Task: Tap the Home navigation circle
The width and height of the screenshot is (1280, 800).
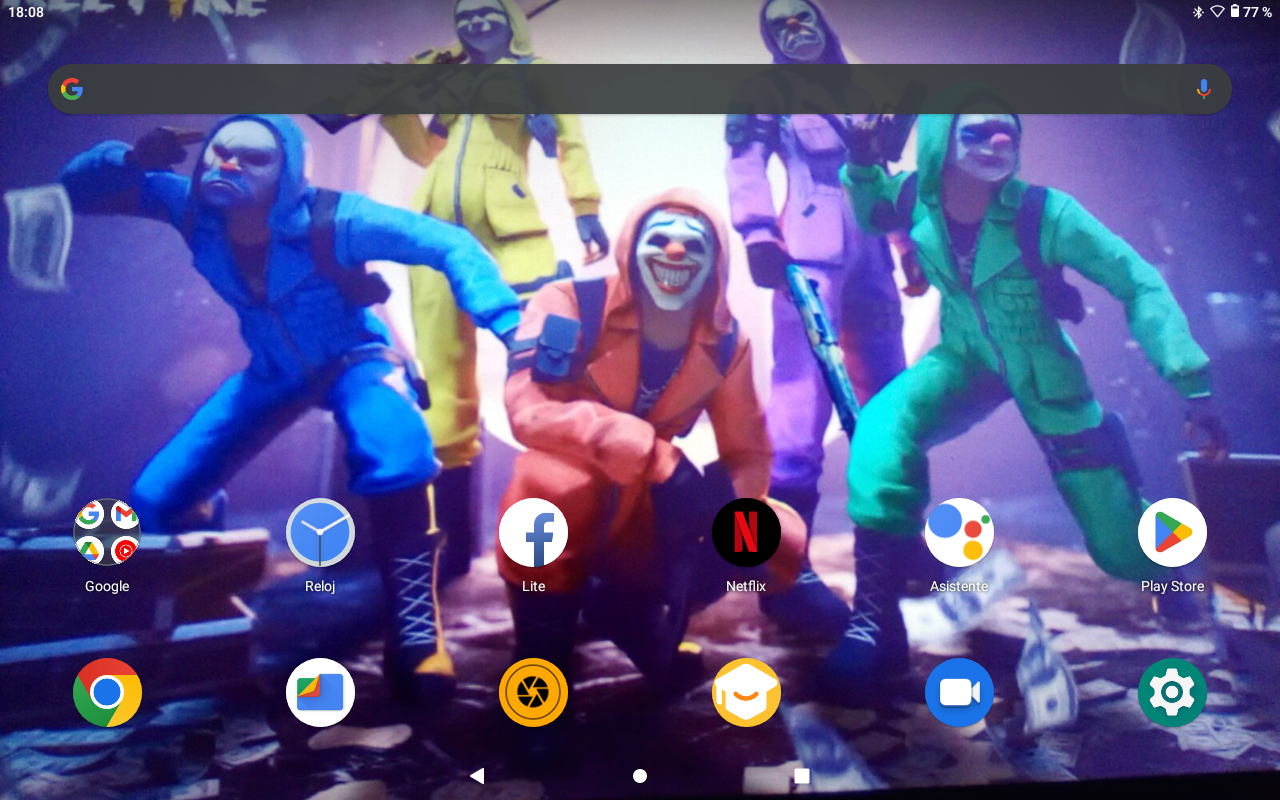Action: click(x=640, y=776)
